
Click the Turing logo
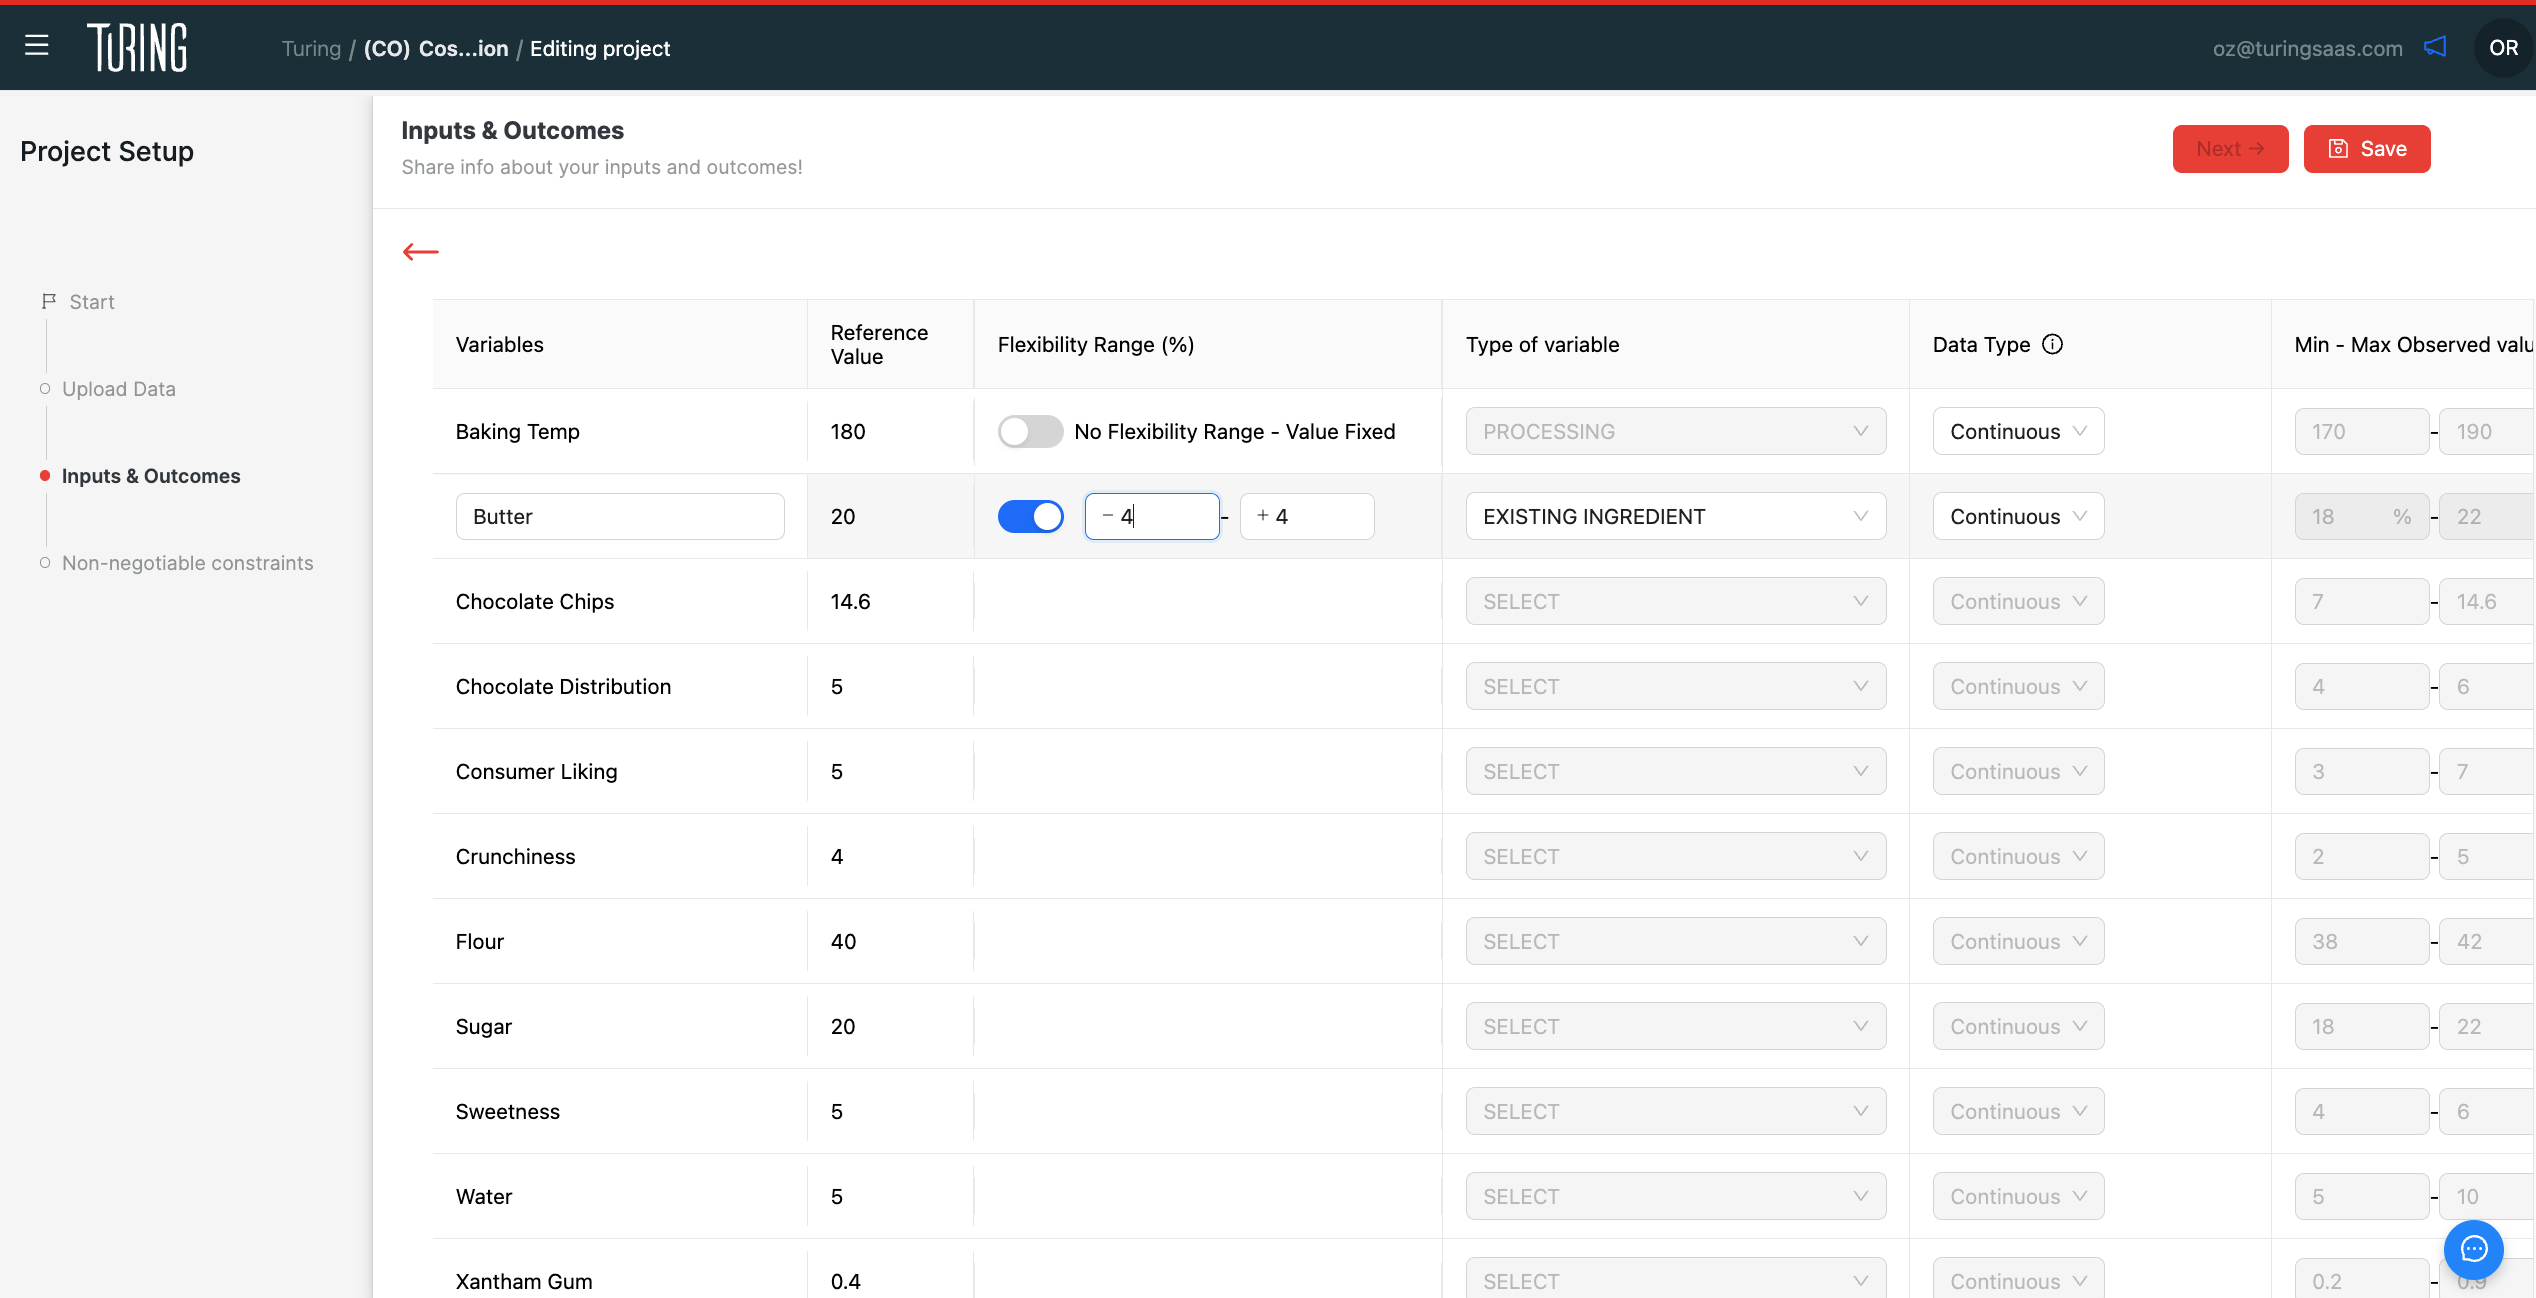coord(137,48)
